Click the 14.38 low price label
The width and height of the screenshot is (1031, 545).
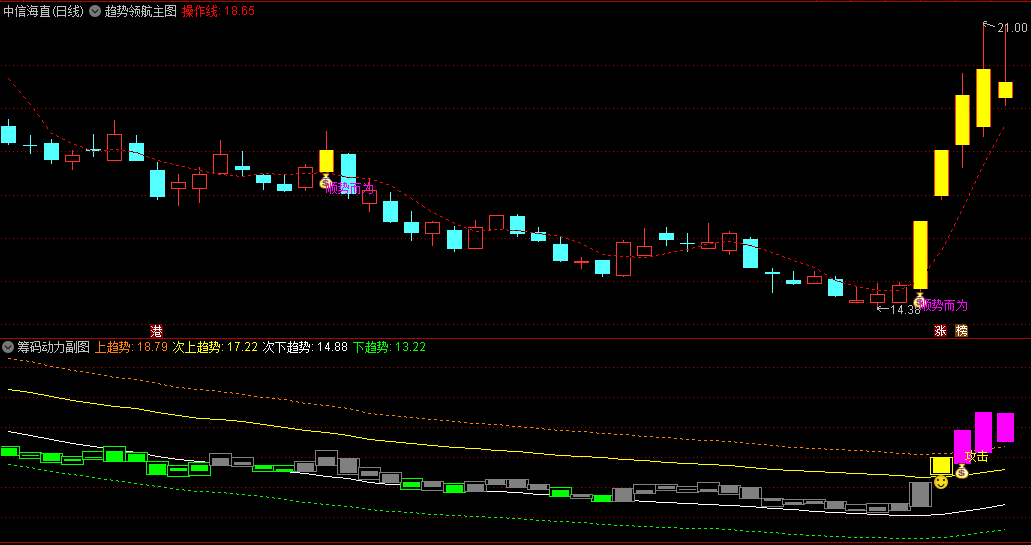click(905, 309)
